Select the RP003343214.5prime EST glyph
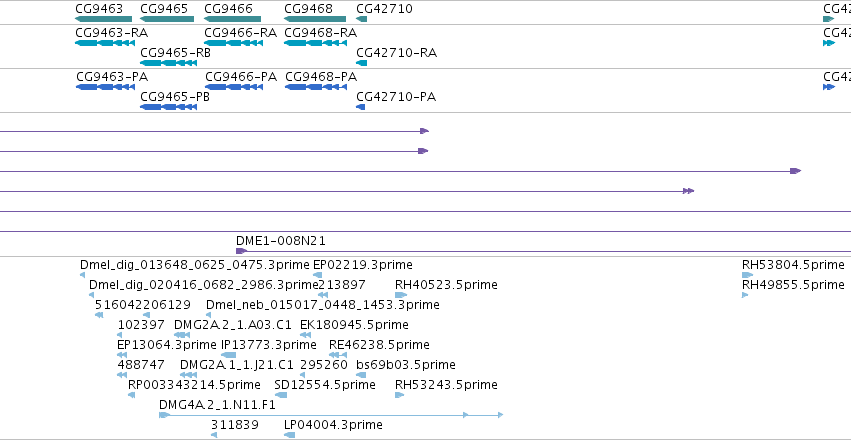This screenshot has height=440, width=851. pyautogui.click(x=131, y=396)
